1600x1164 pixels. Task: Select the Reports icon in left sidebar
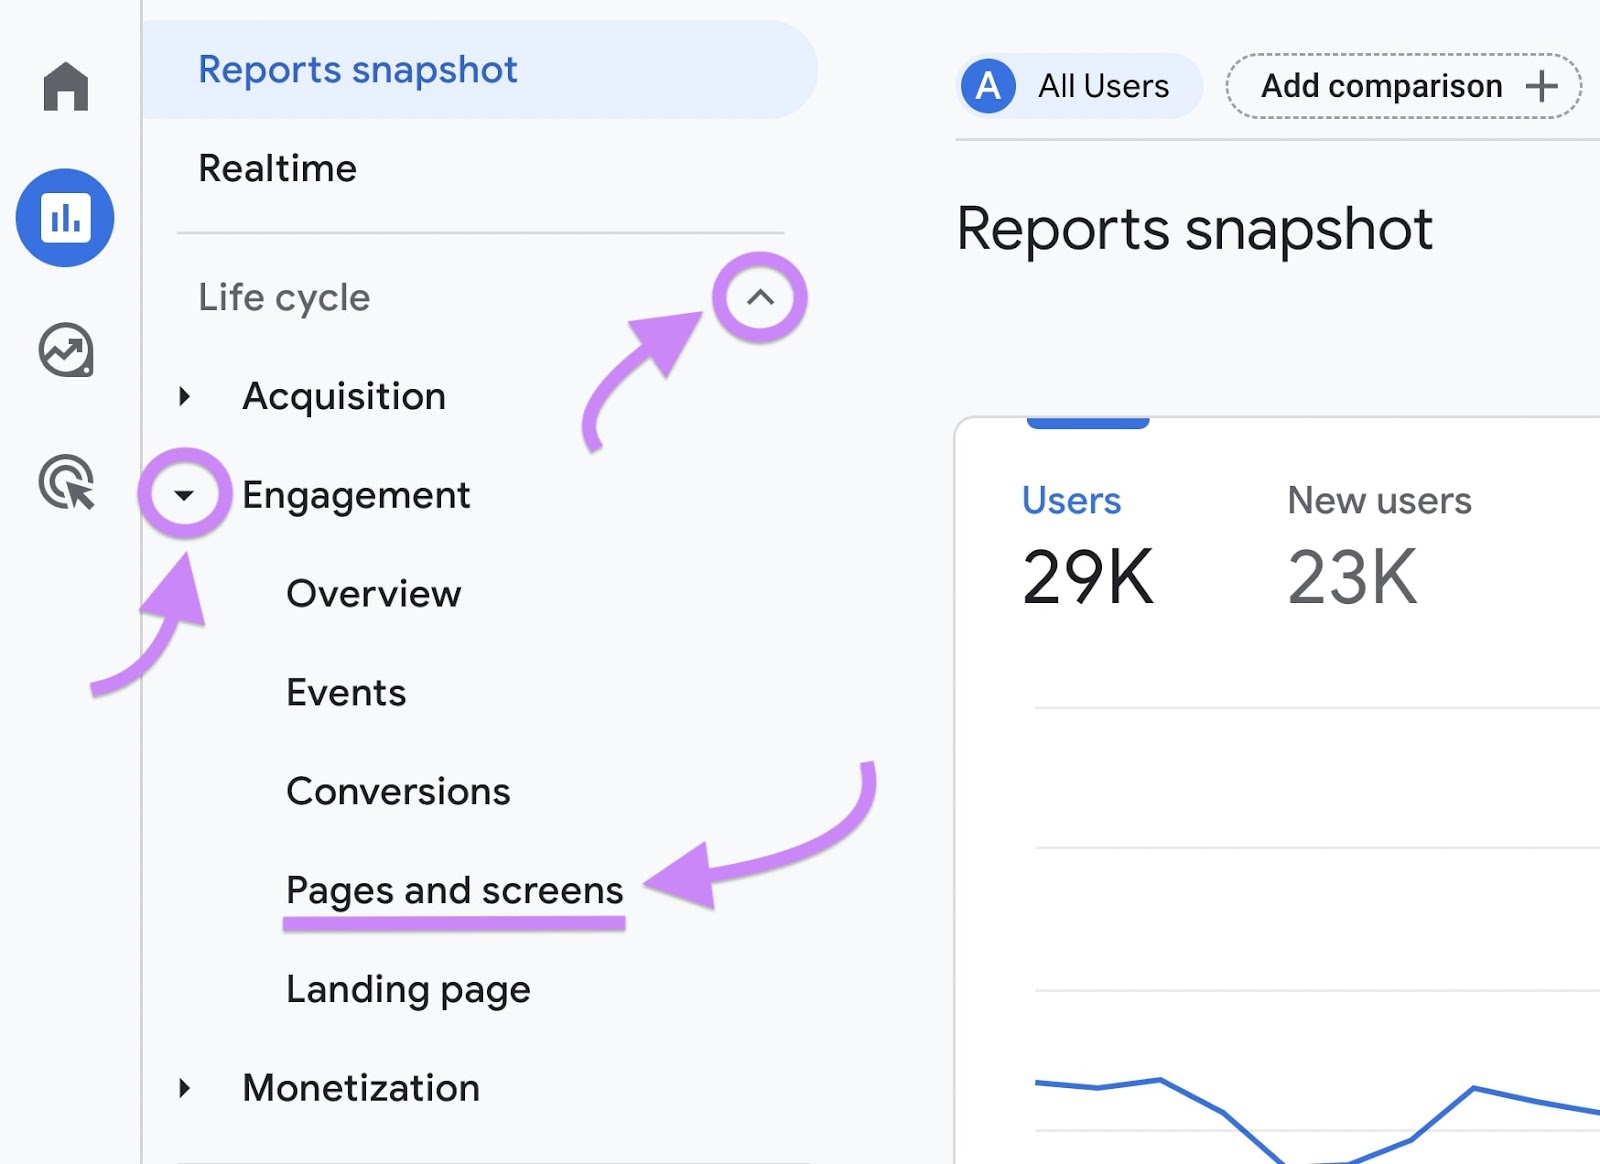tap(64, 218)
